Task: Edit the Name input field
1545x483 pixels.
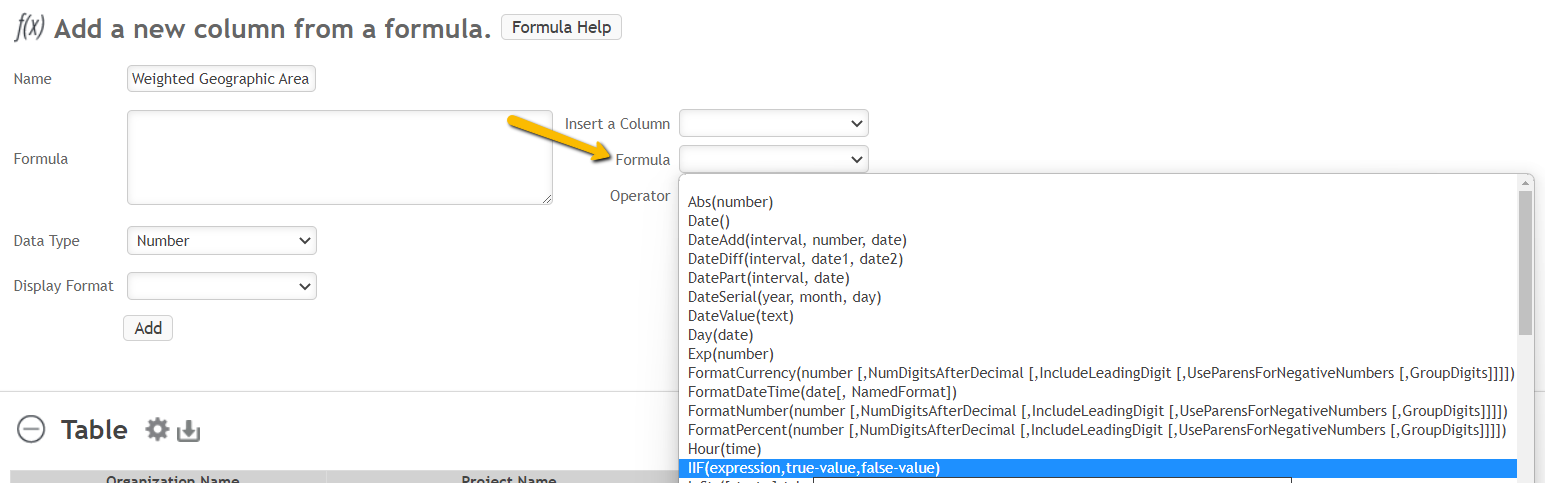Action: coord(222,79)
